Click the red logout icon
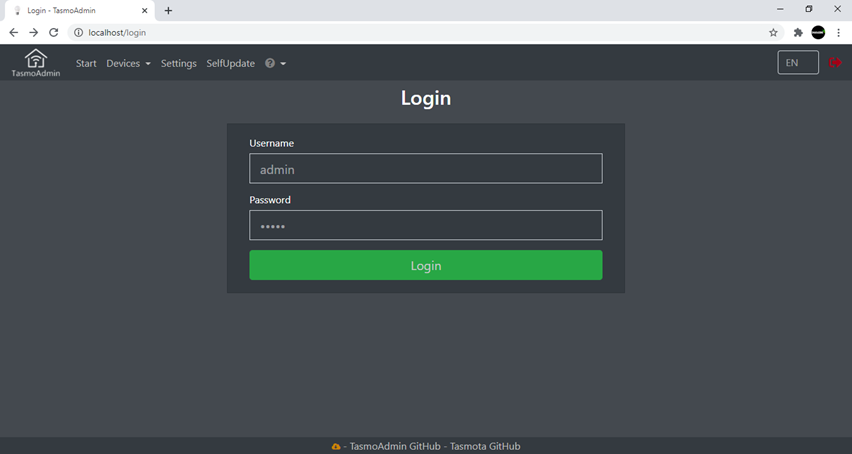 click(x=835, y=62)
